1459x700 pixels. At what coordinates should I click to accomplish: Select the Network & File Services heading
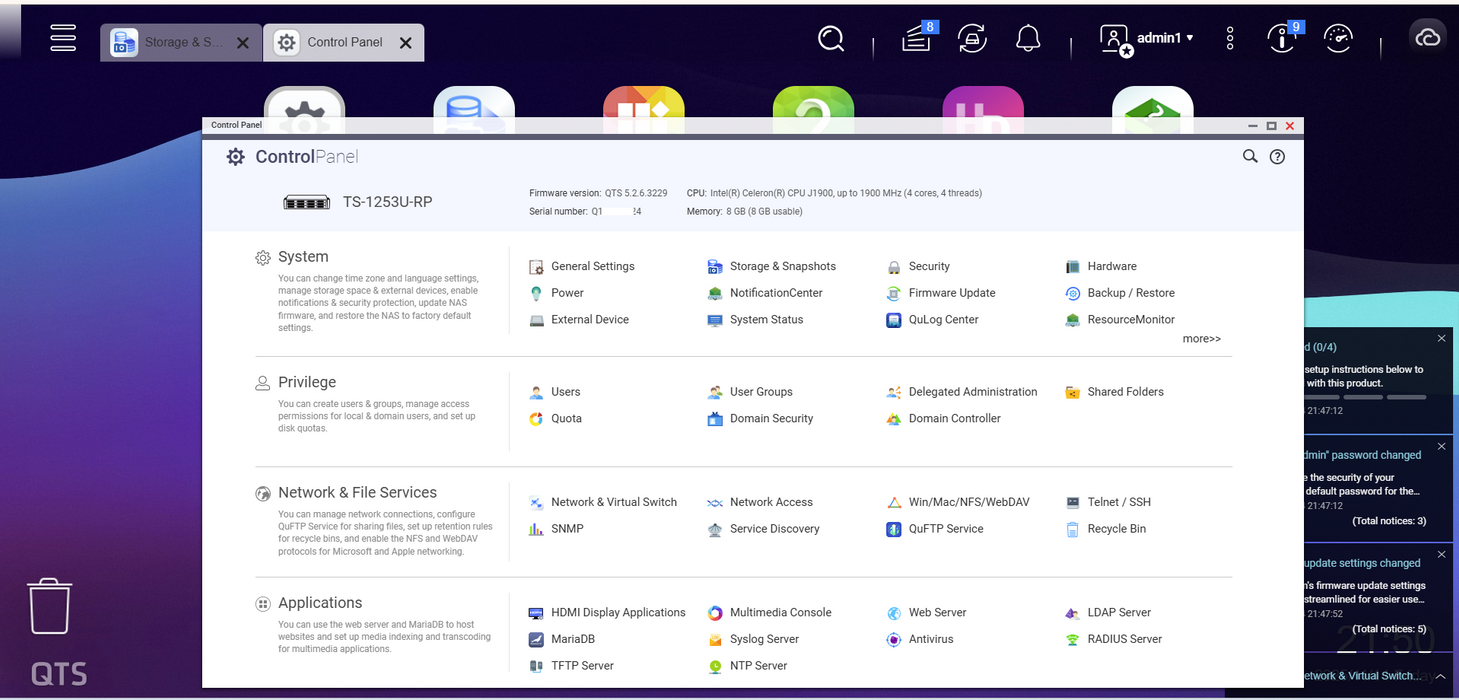[357, 493]
